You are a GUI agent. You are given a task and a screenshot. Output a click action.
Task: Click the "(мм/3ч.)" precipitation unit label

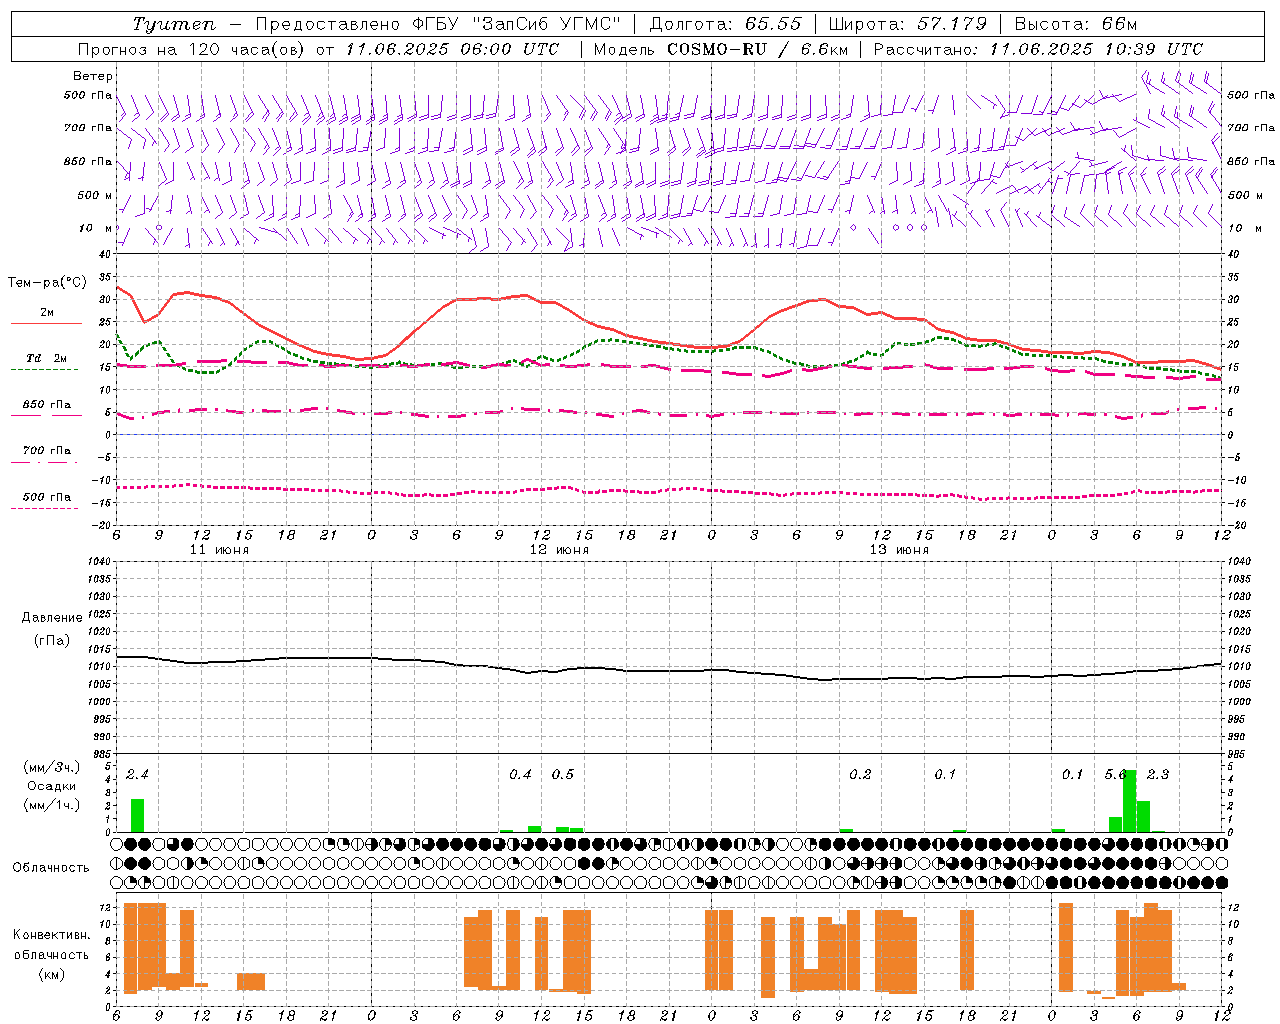point(52,767)
